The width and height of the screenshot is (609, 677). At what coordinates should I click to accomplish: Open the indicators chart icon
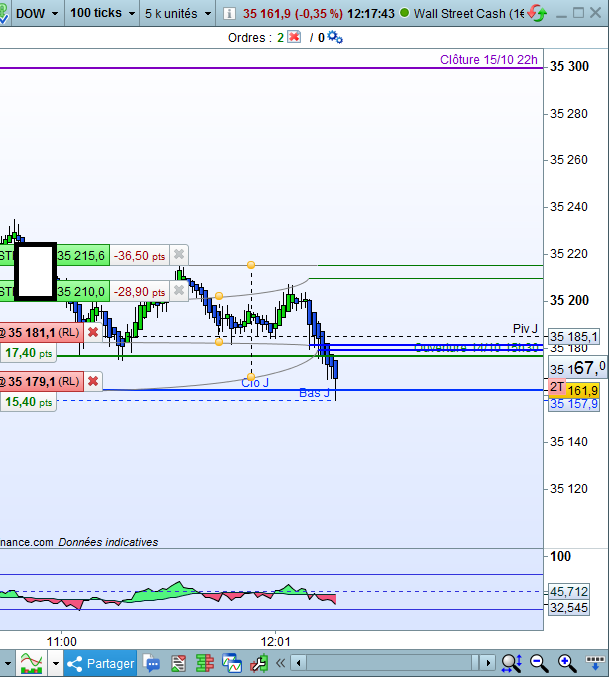pos(32,663)
